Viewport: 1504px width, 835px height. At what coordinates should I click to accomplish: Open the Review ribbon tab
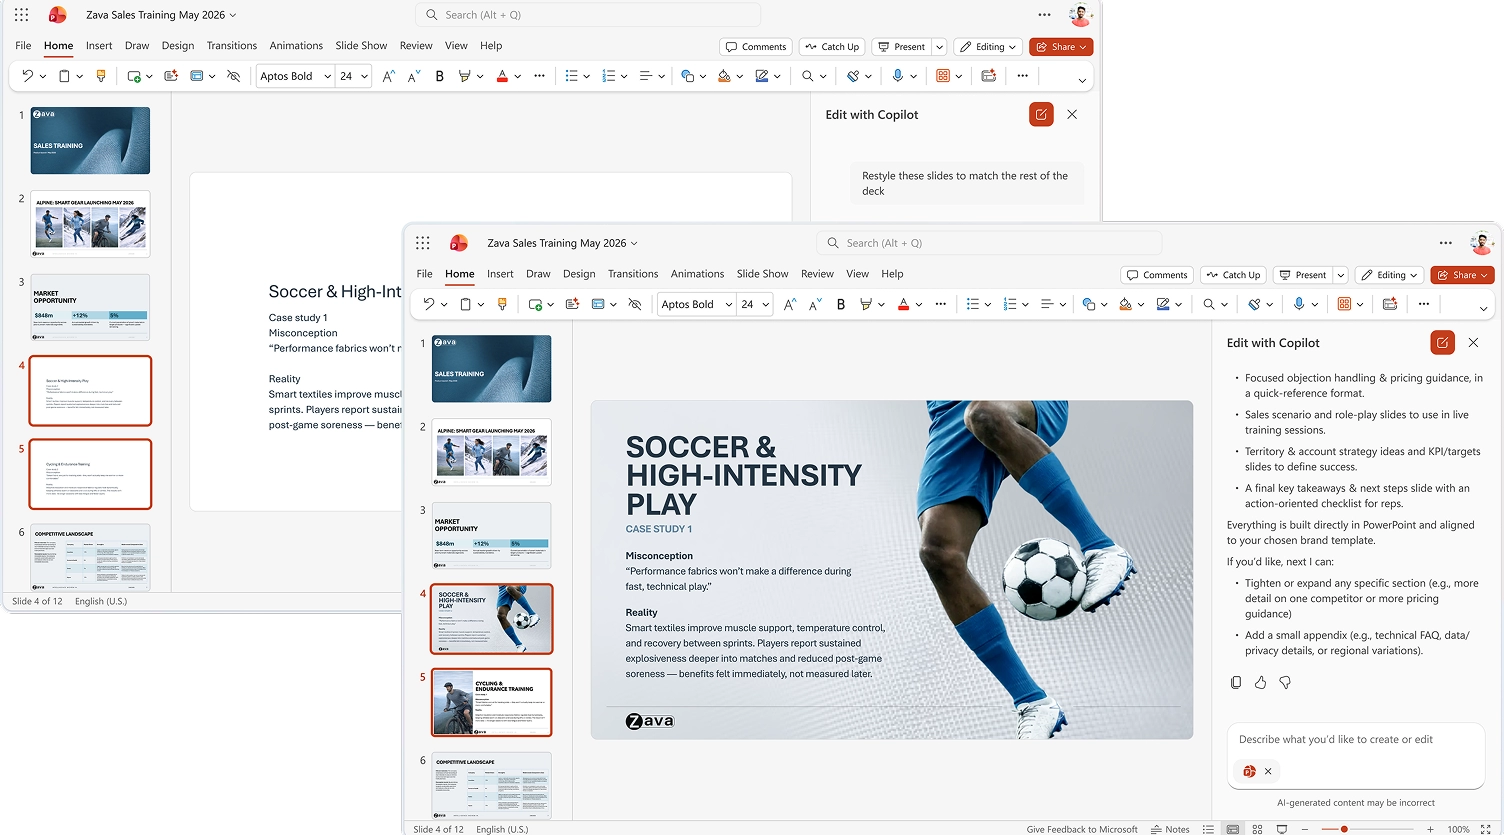tap(817, 273)
